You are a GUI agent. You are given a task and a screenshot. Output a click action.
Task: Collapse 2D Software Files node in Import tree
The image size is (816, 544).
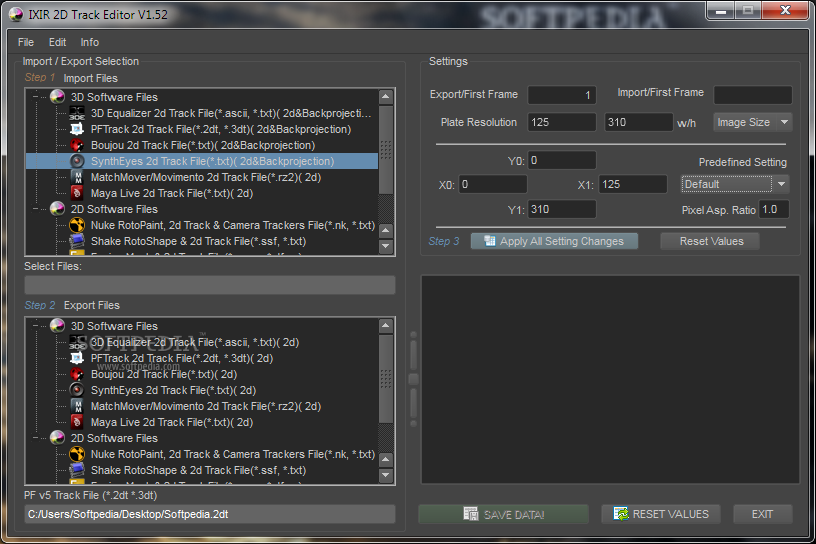tap(35, 209)
